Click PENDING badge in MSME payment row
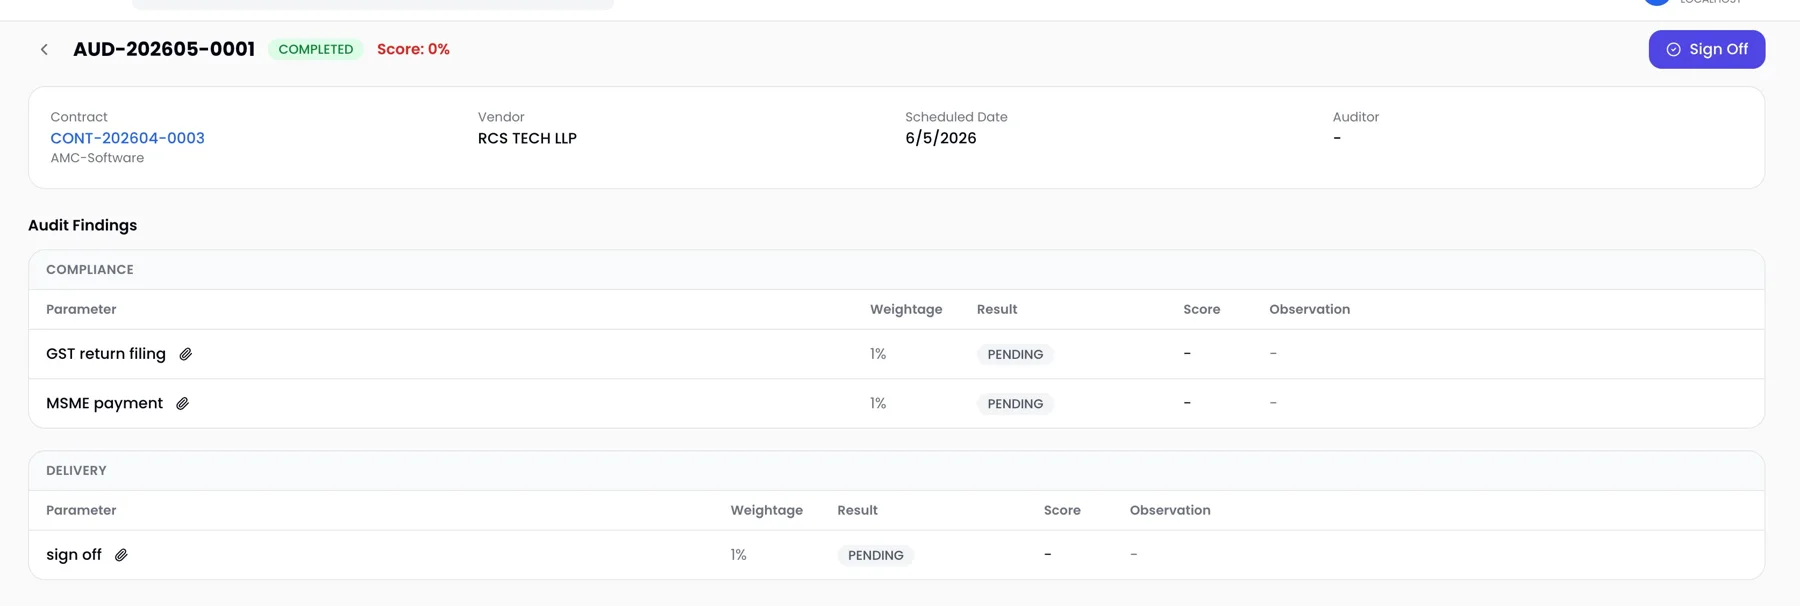 pos(1015,404)
